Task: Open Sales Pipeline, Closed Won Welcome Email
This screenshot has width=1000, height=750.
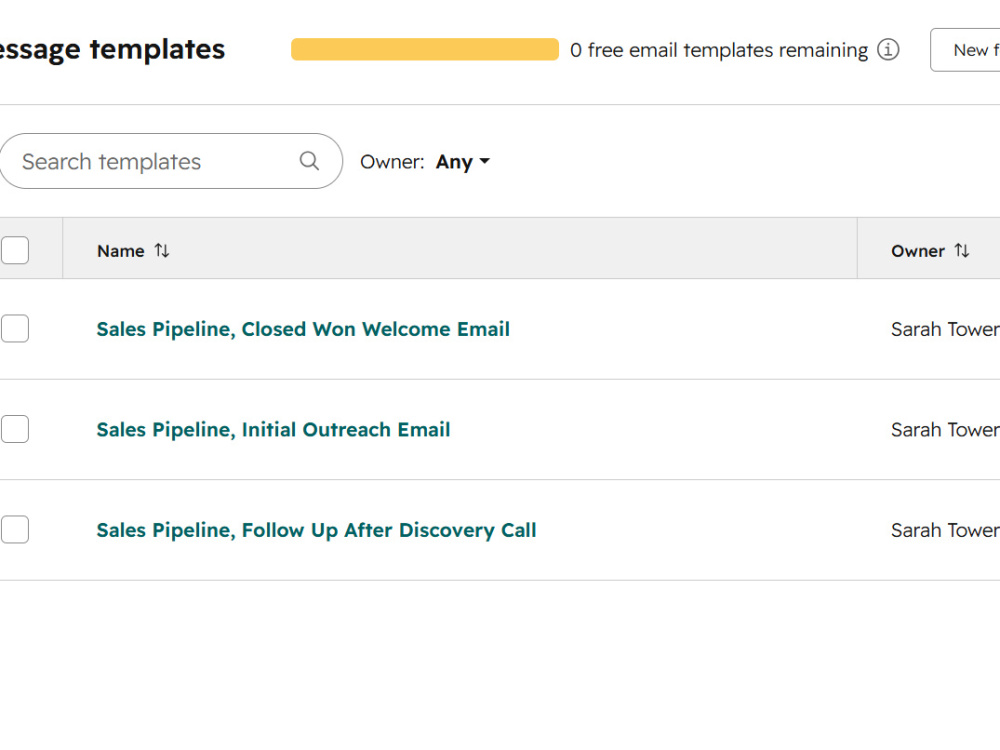Action: [x=303, y=329]
